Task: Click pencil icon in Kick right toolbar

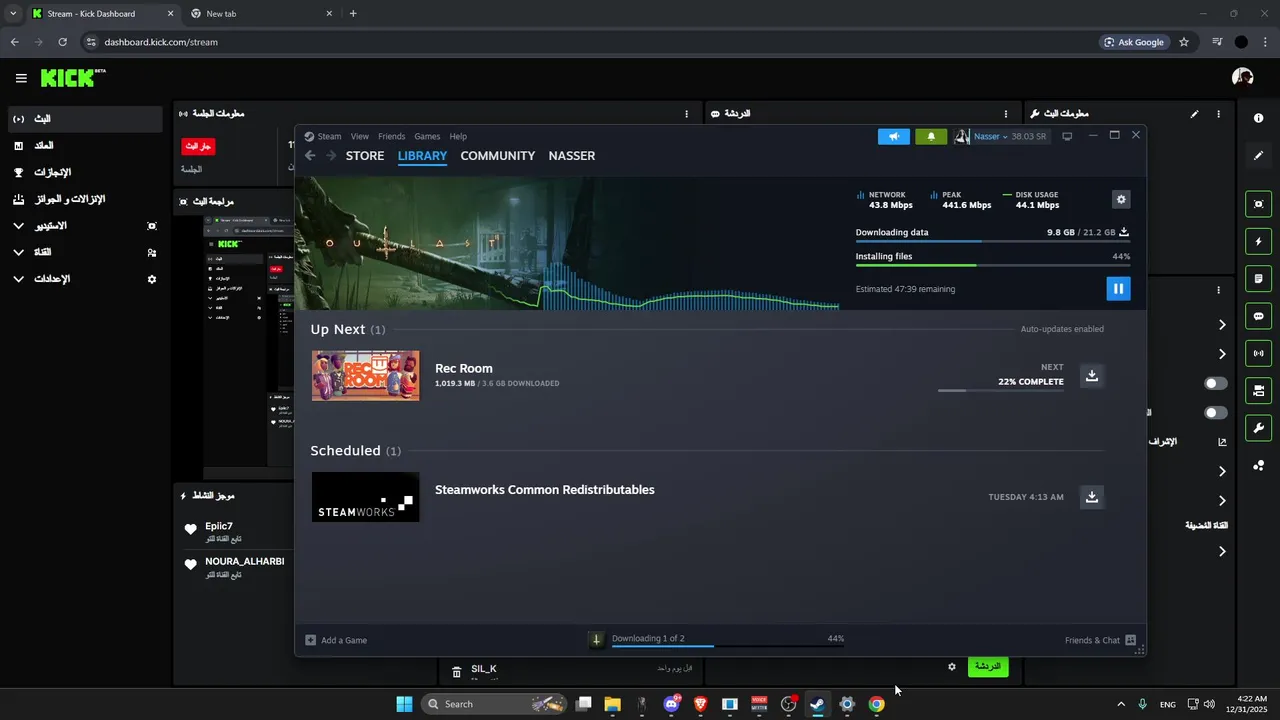Action: (1258, 156)
